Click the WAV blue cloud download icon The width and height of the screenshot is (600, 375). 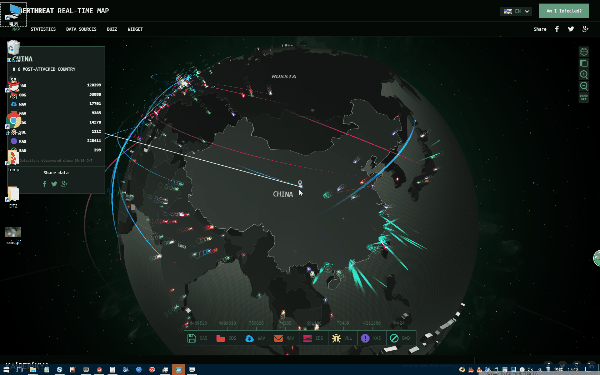point(249,338)
